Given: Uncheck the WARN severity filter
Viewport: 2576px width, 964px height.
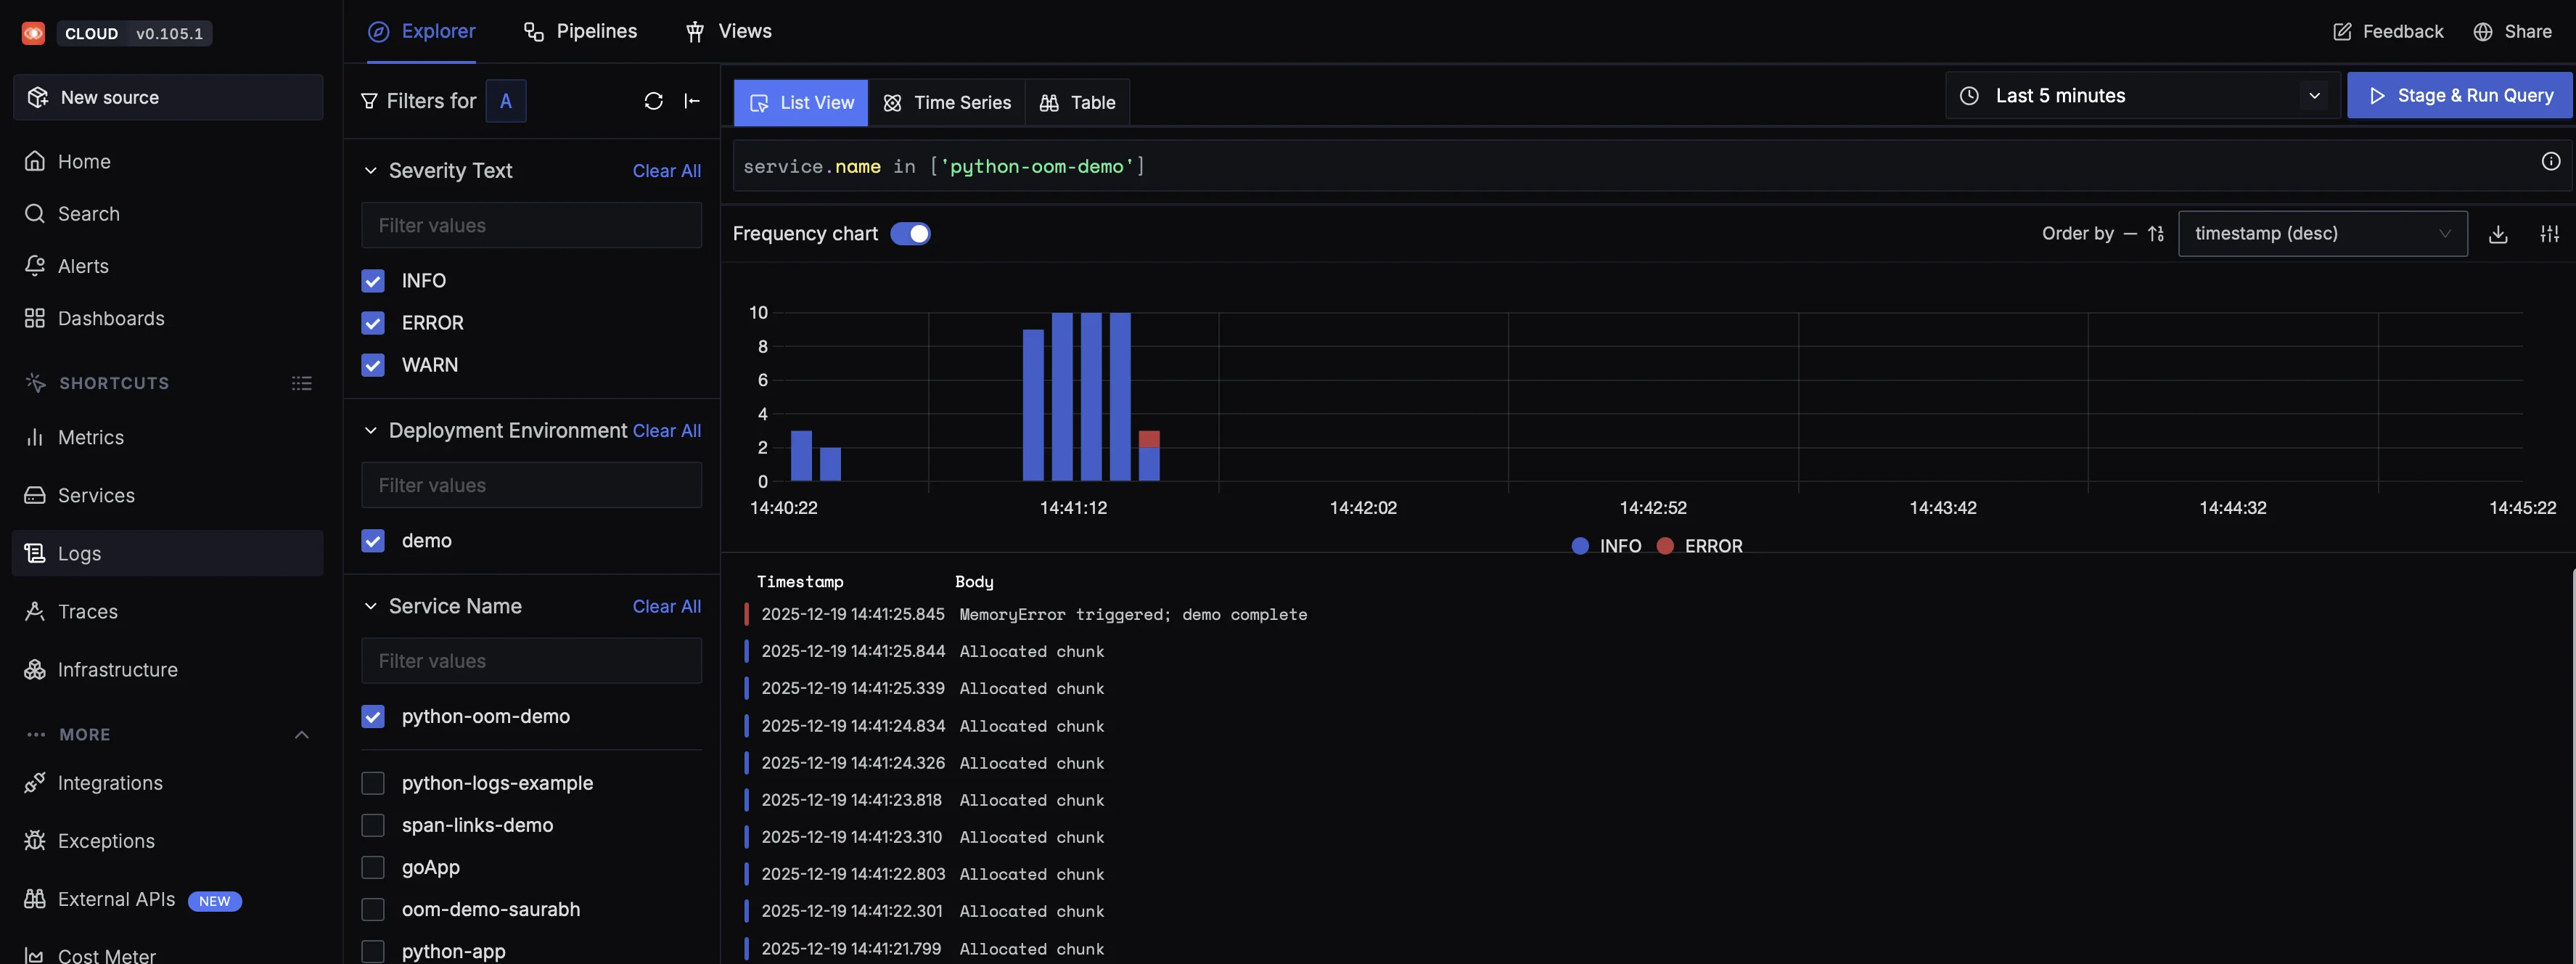Looking at the screenshot, I should tap(373, 365).
